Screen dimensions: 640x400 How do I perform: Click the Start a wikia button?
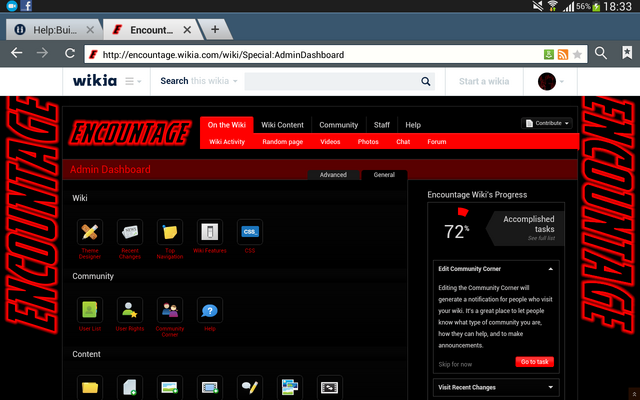pyautogui.click(x=484, y=81)
